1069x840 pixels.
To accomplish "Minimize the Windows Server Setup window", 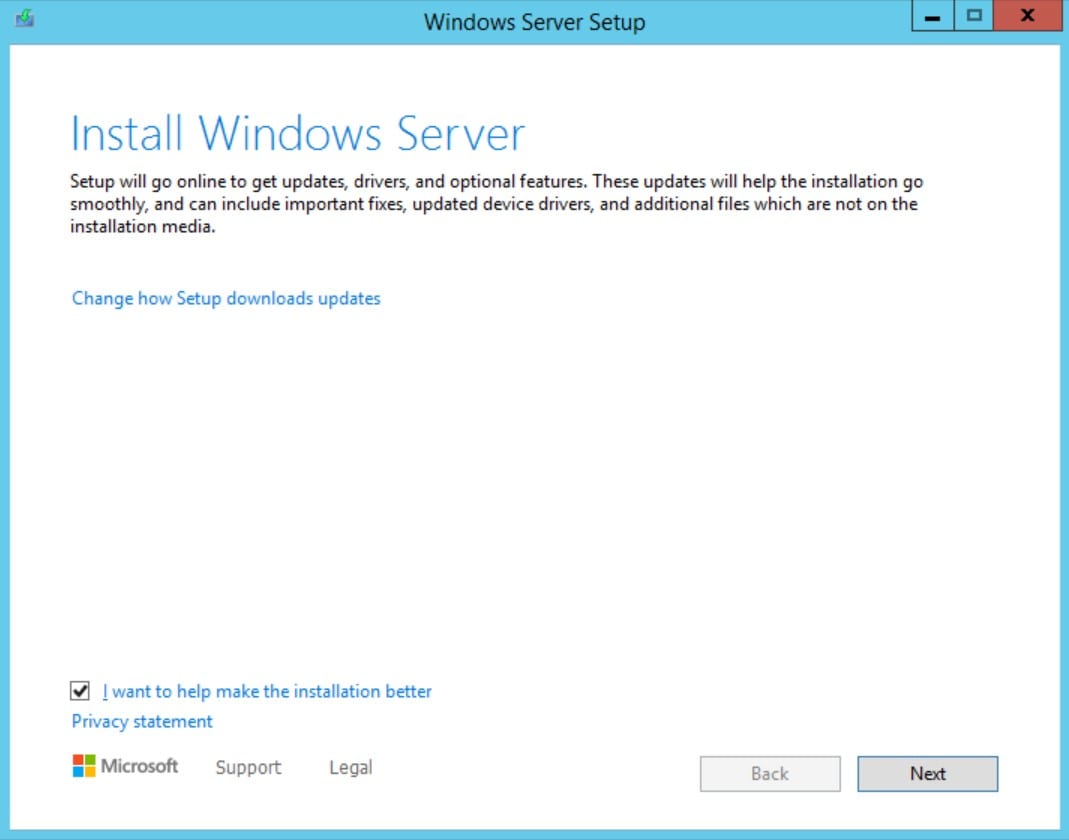I will pyautogui.click(x=933, y=16).
